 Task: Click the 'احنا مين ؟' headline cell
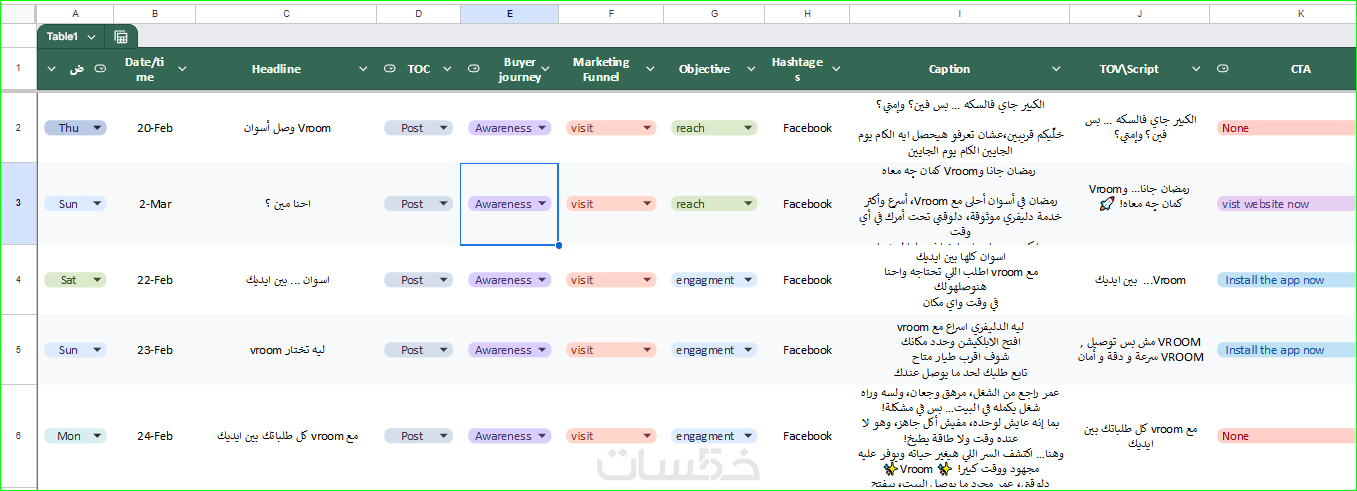287,204
